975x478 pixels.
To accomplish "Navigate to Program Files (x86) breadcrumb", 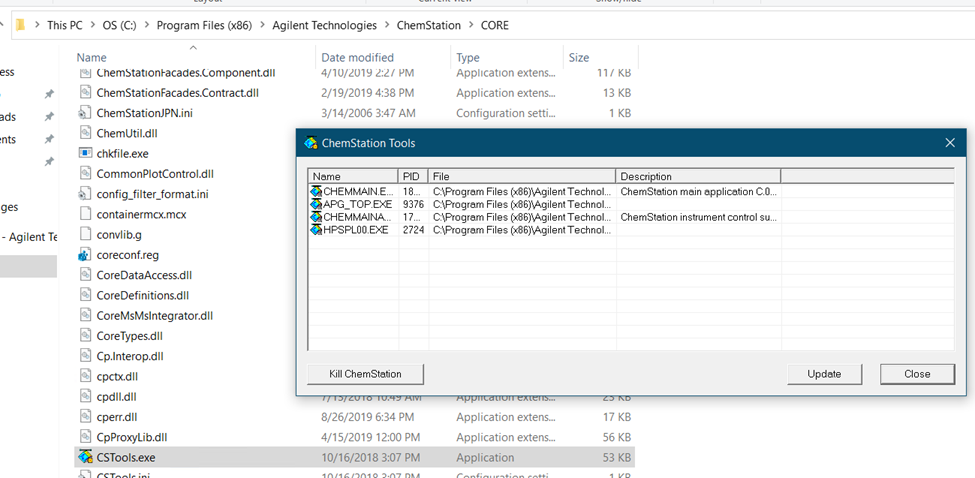I will tap(203, 25).
